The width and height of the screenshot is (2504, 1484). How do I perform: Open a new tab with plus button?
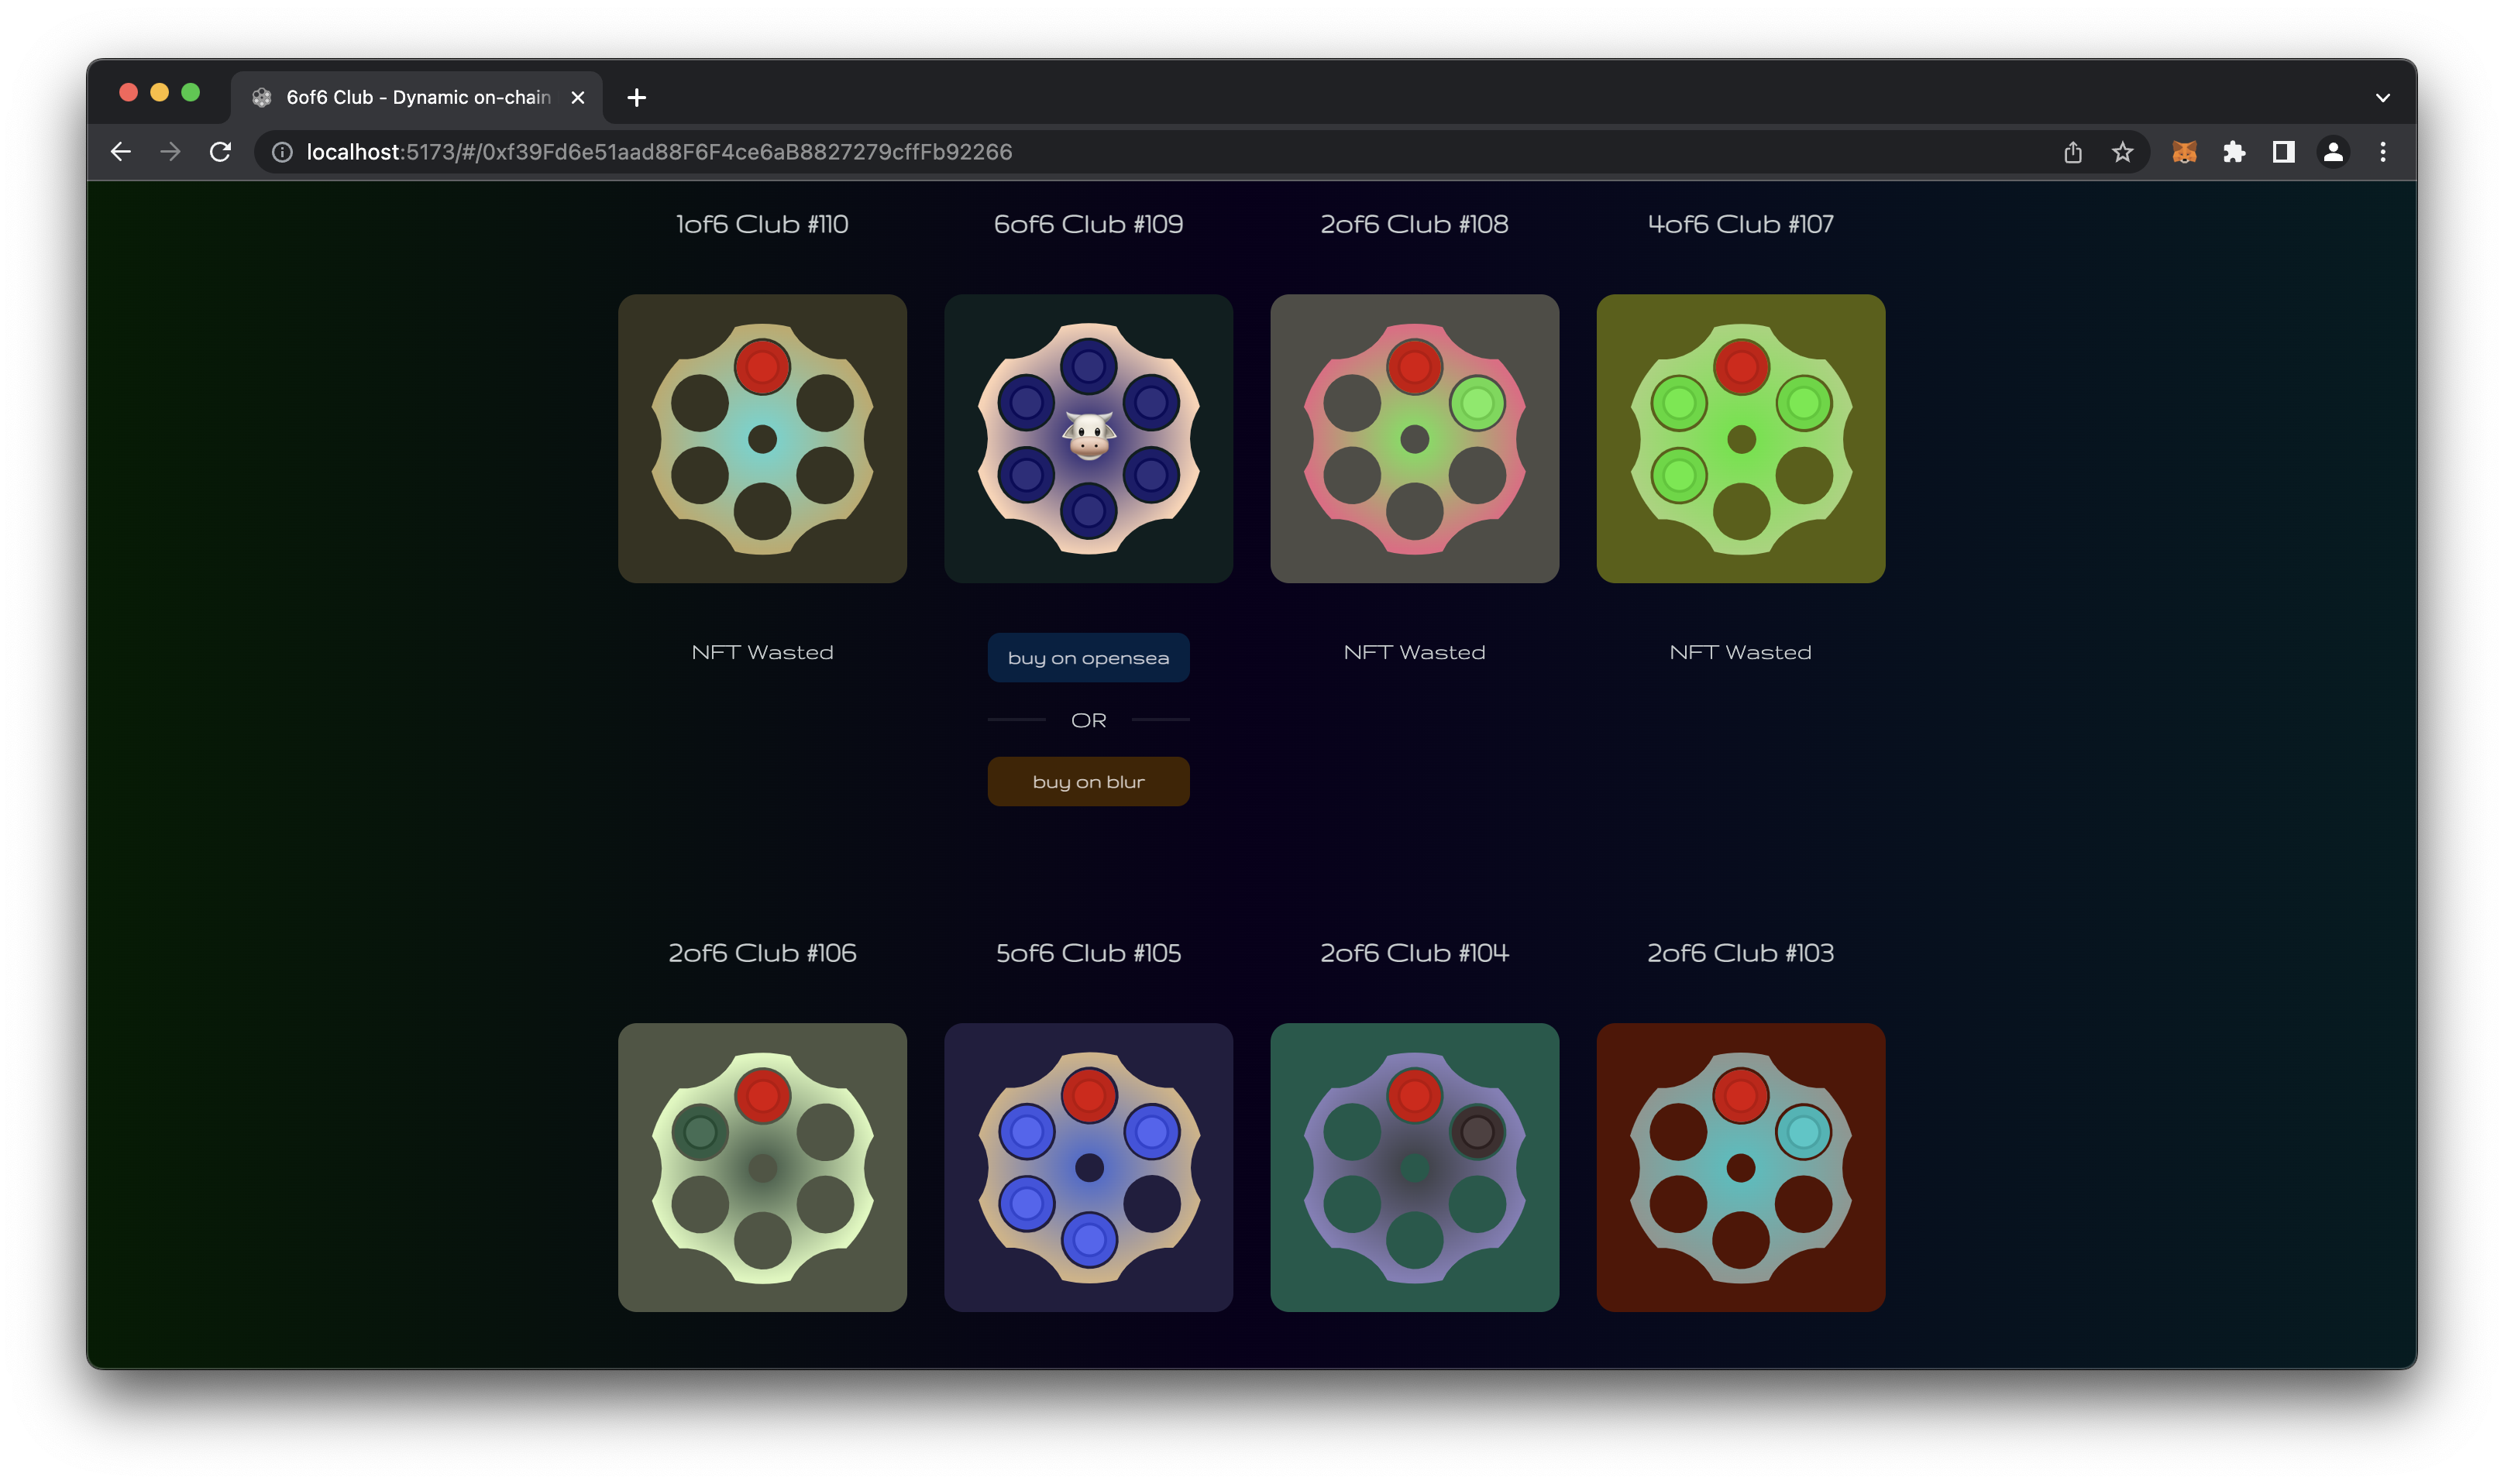(637, 98)
